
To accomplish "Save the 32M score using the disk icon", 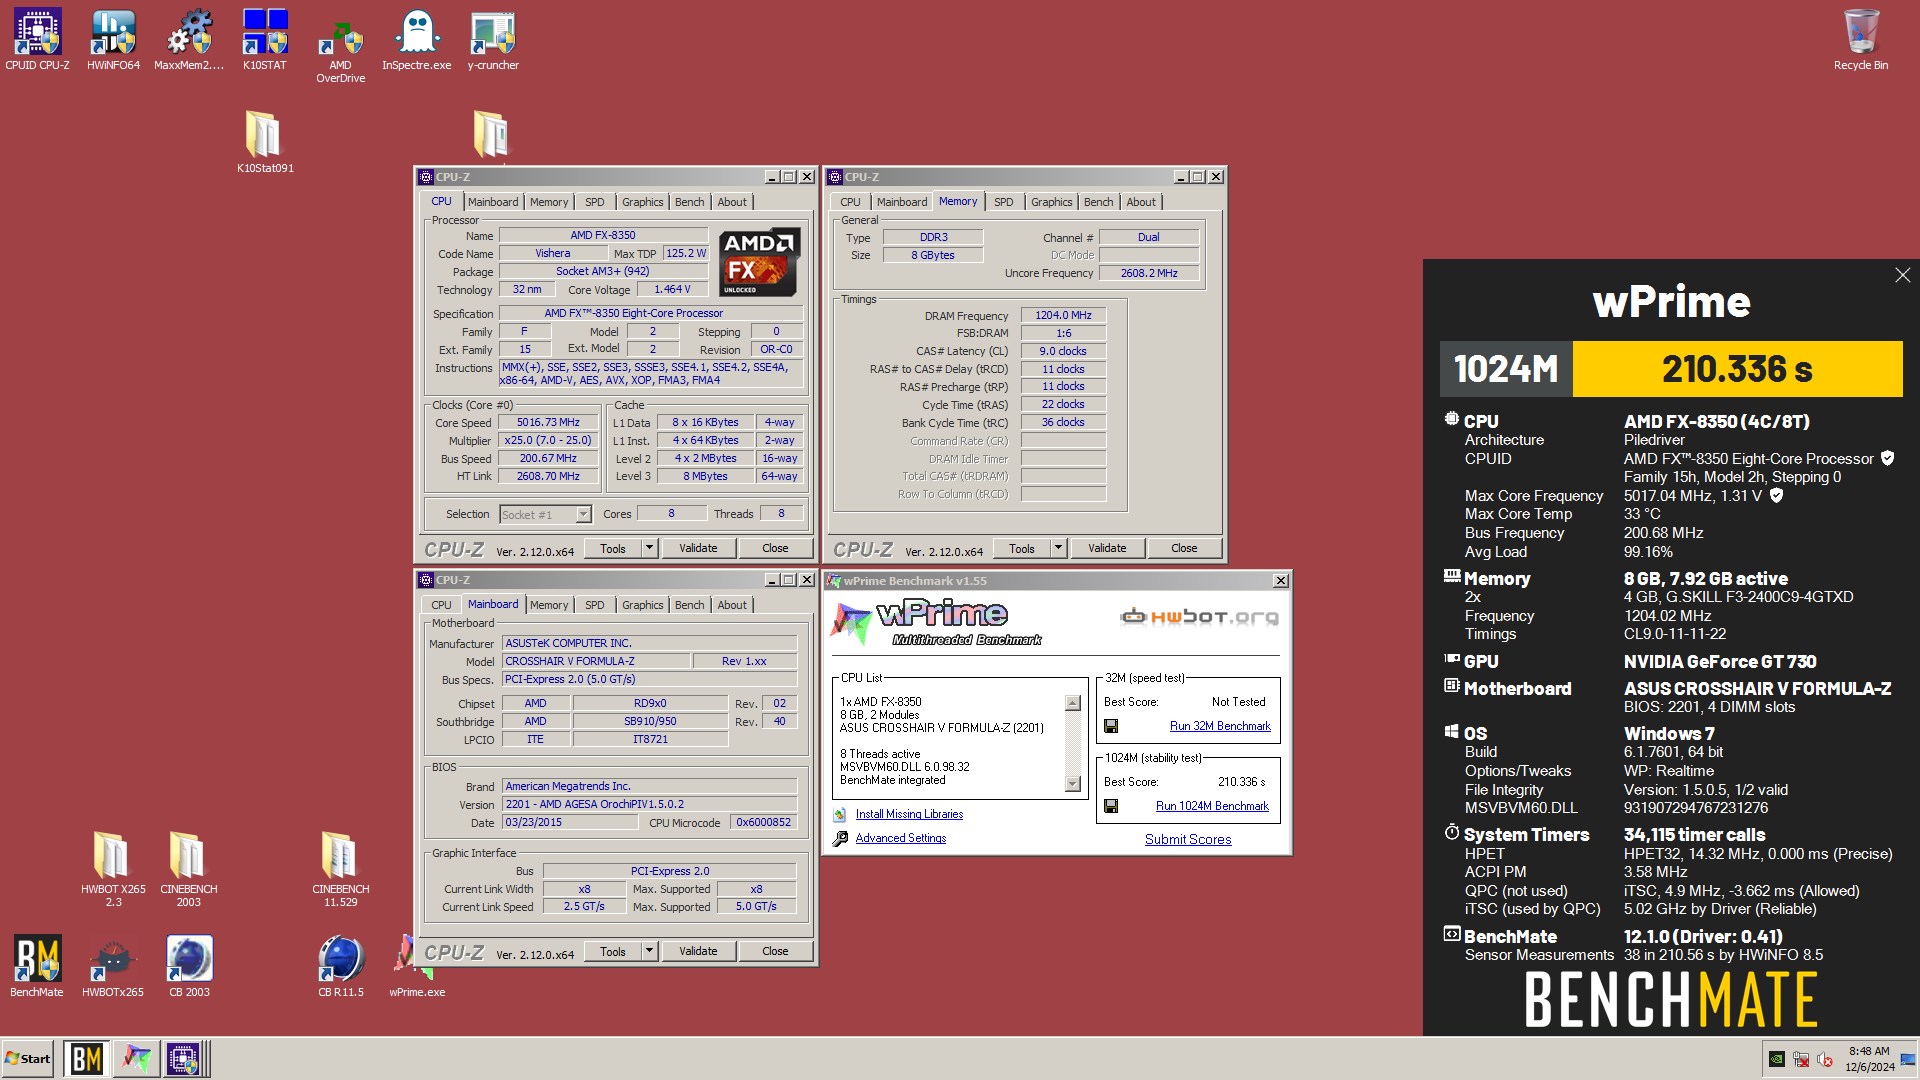I will pos(1111,726).
